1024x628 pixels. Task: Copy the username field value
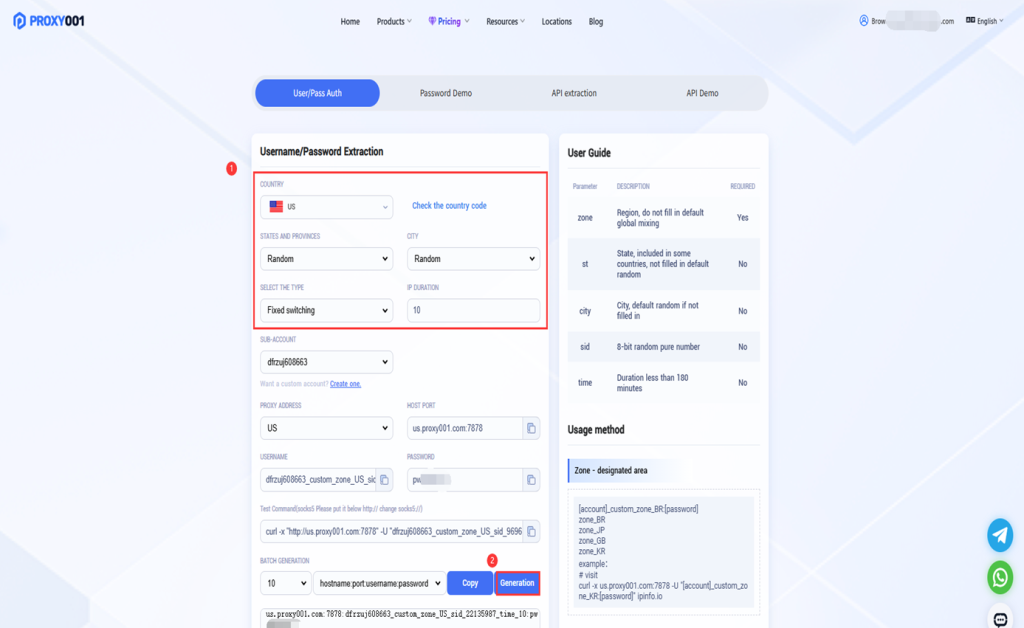coord(384,480)
